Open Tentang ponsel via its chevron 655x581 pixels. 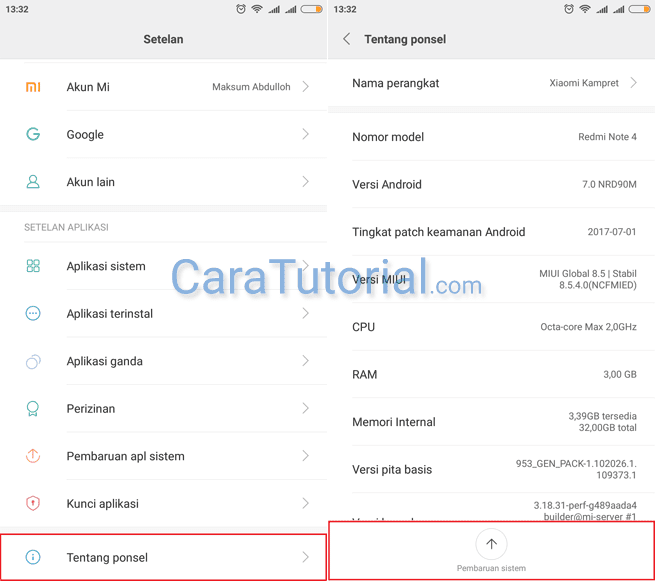click(305, 557)
